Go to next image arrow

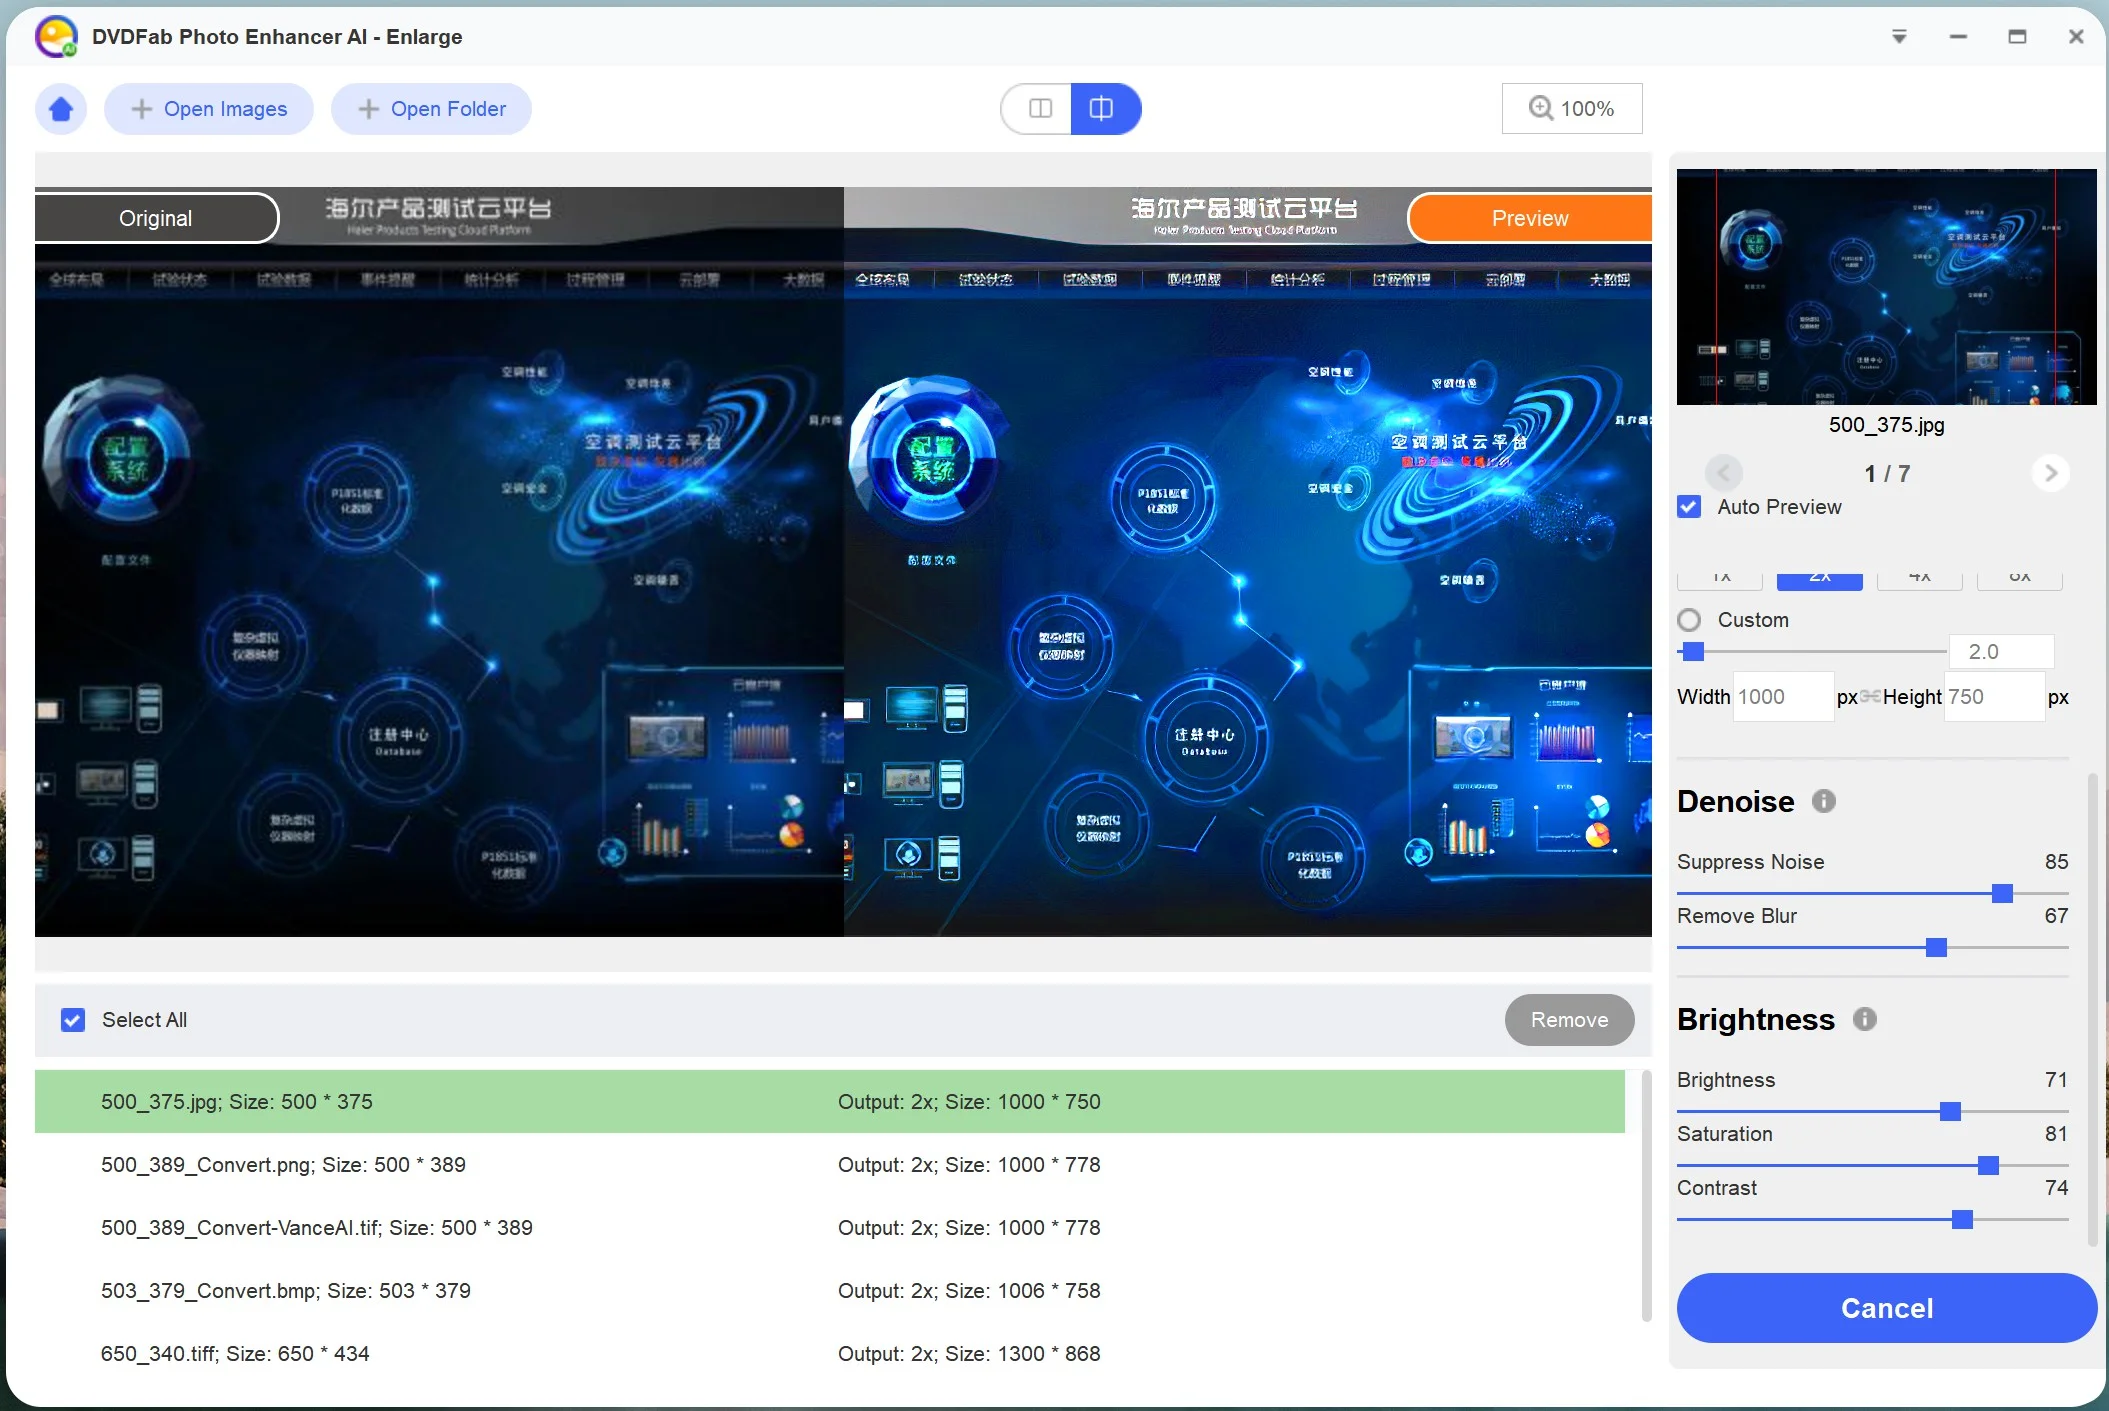coord(2051,473)
